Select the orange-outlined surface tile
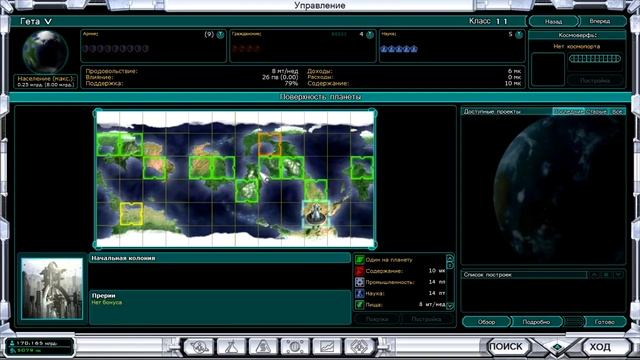640x360 pixels. pos(269,144)
